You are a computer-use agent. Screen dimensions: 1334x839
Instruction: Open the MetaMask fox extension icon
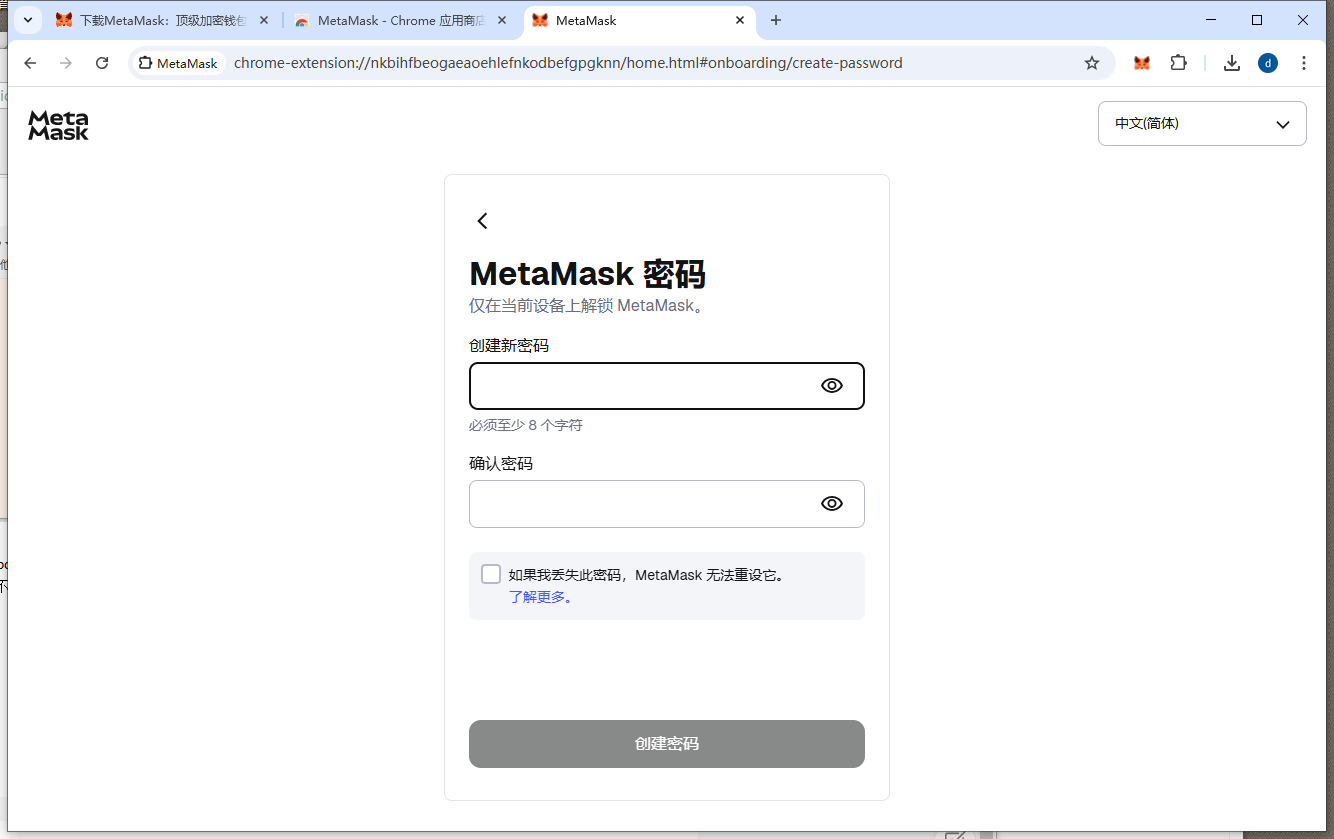[x=1142, y=63]
